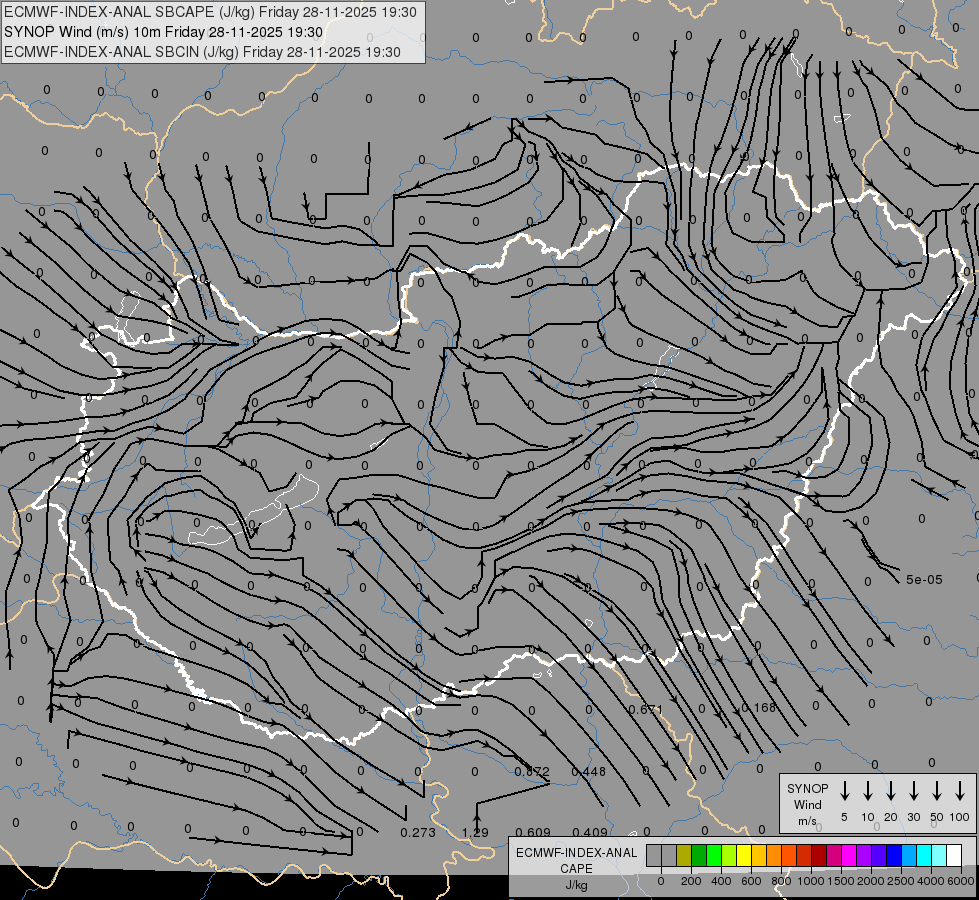Image resolution: width=979 pixels, height=900 pixels.
Task: Click the 0.409 value on the map
Action: point(590,832)
